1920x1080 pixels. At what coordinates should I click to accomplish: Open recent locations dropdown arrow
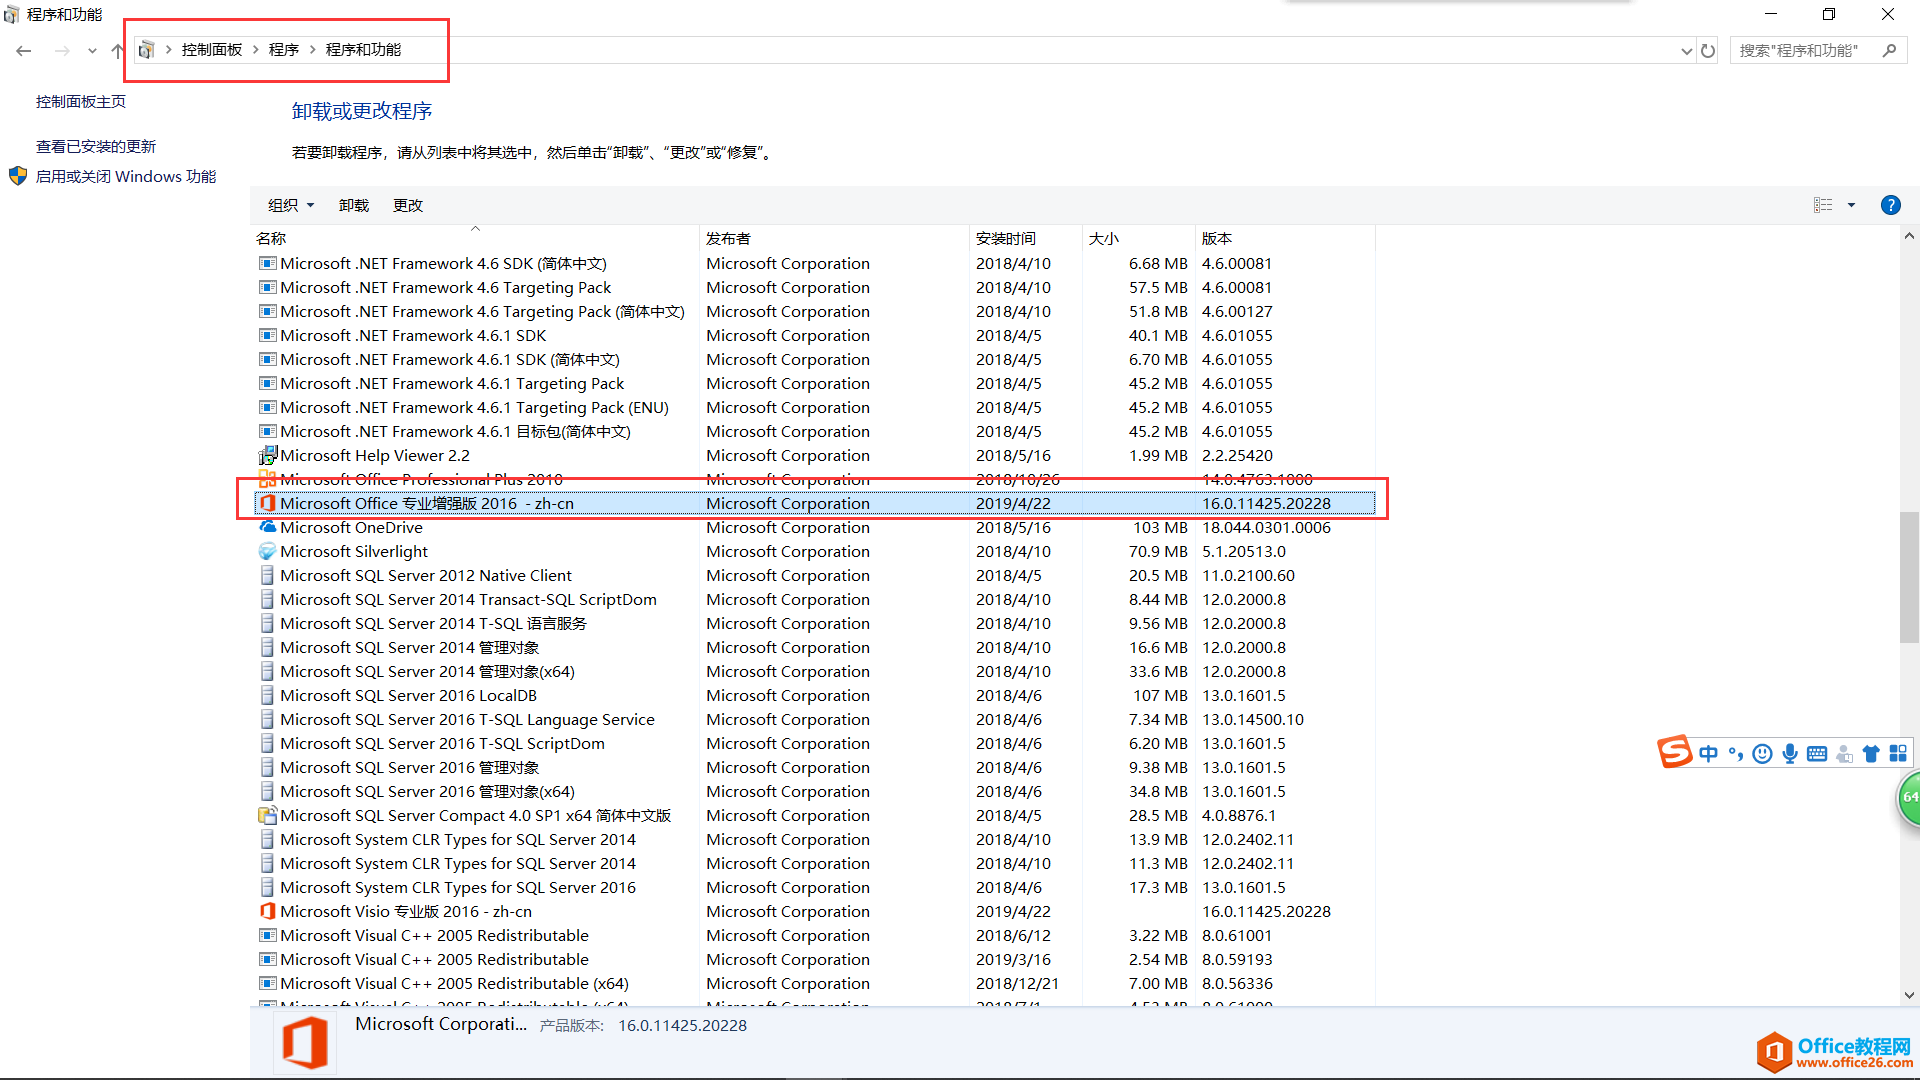92,50
